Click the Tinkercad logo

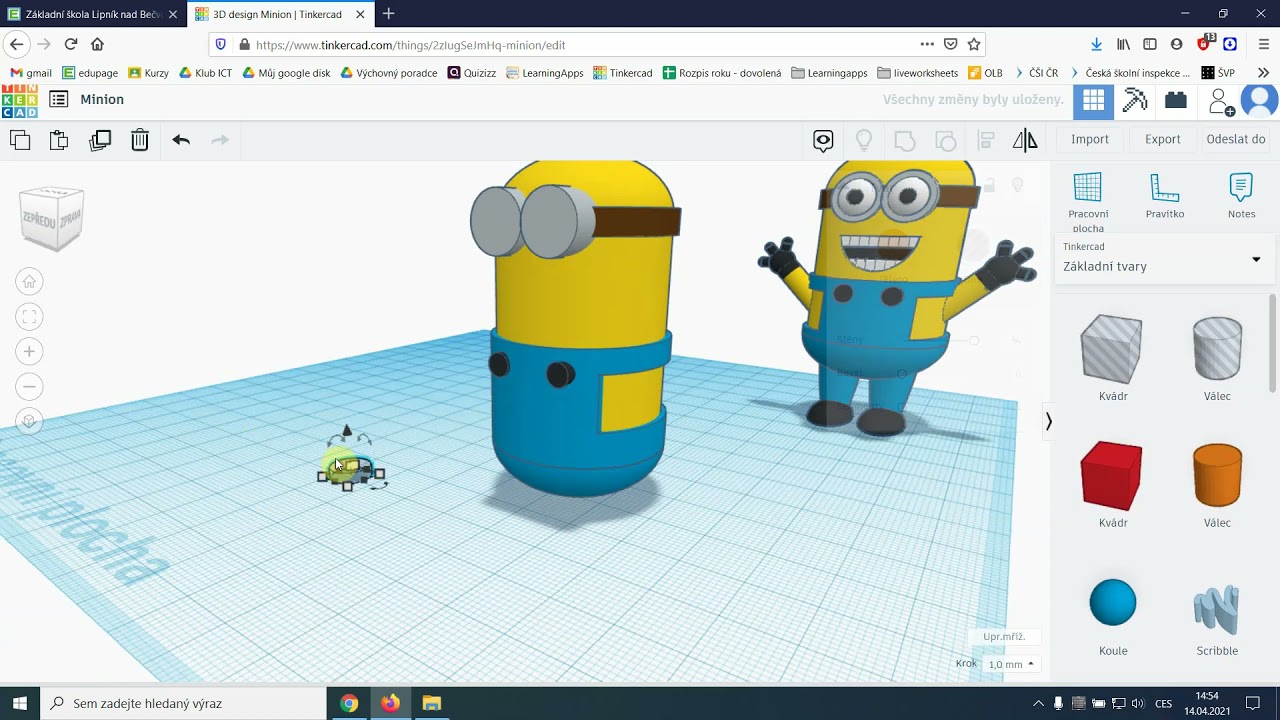pyautogui.click(x=19, y=100)
